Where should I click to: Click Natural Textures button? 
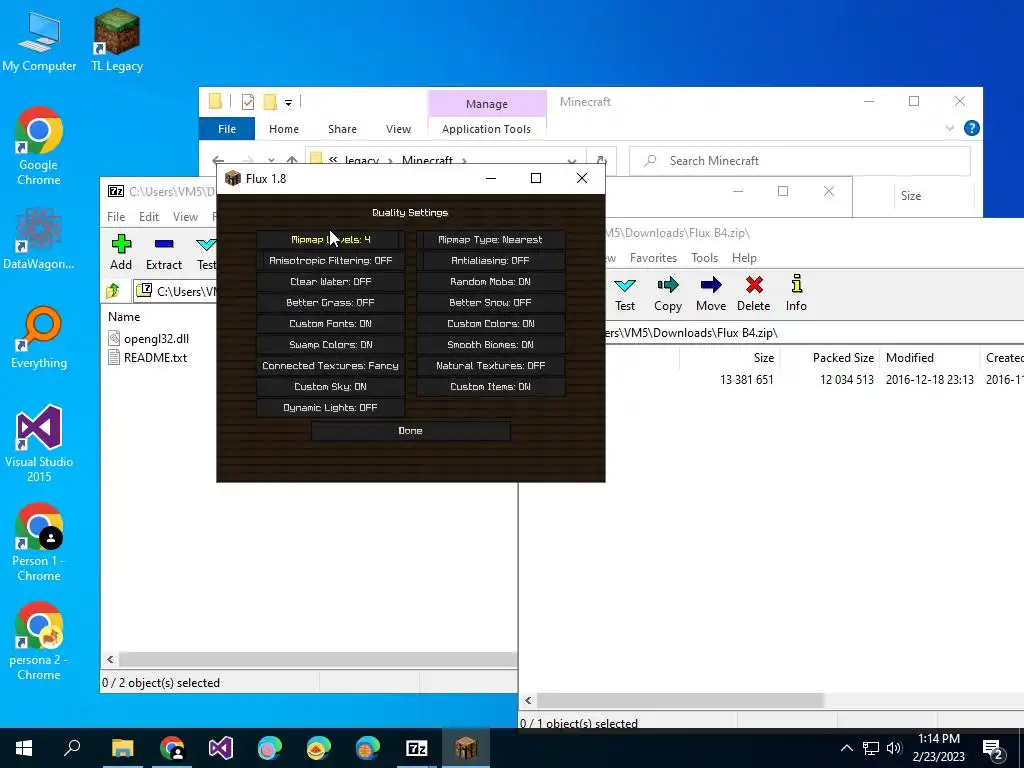click(x=490, y=366)
